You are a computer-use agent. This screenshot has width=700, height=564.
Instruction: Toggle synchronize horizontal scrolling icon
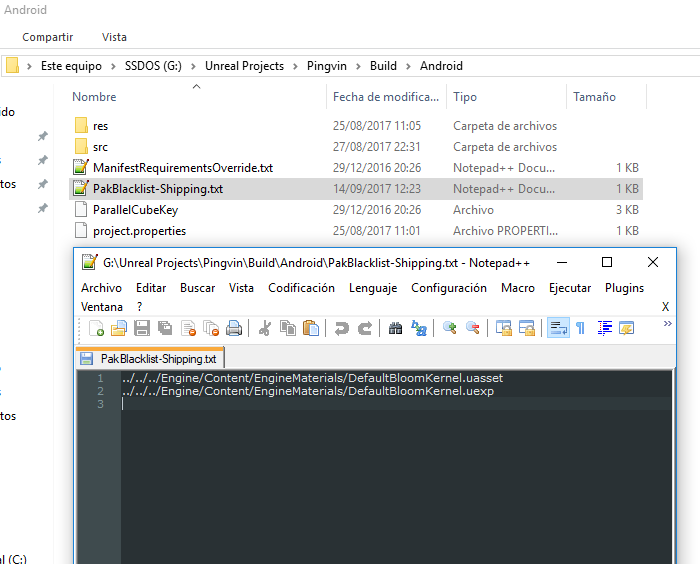coord(527,328)
